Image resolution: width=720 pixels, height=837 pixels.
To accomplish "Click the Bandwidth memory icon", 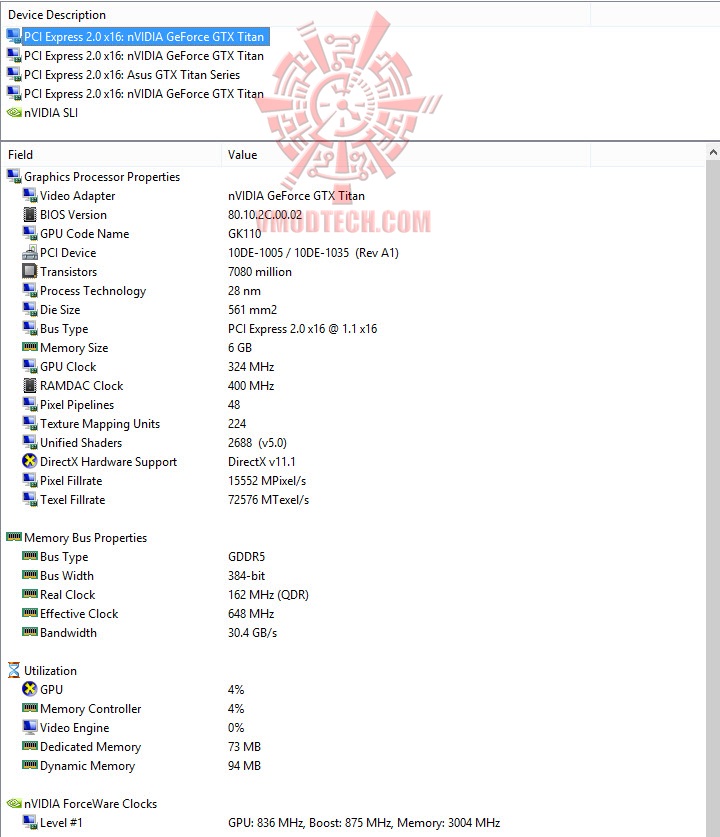I will (x=29, y=631).
